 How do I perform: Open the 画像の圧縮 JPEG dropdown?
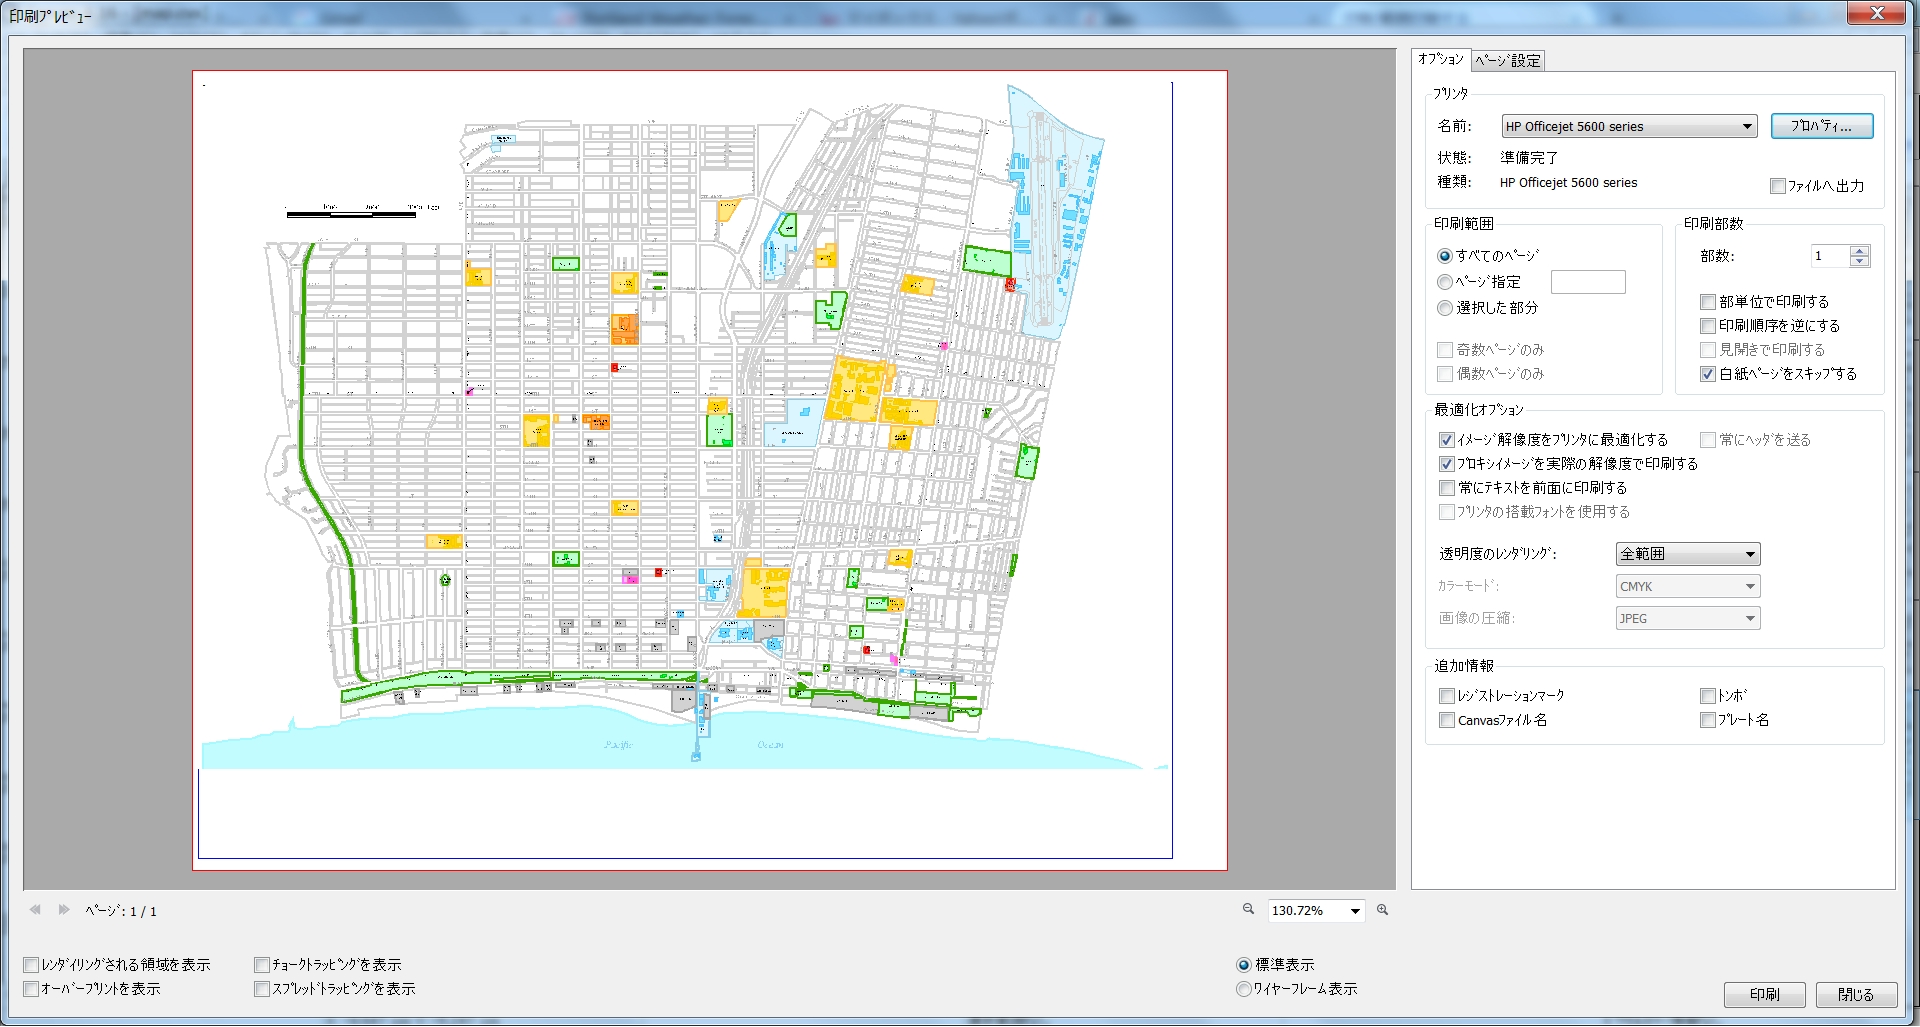point(1688,618)
